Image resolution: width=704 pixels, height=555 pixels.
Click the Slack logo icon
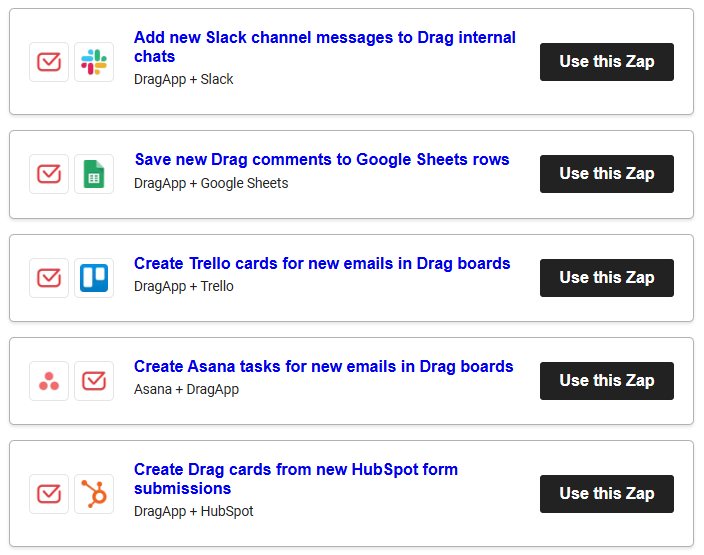coord(94,62)
